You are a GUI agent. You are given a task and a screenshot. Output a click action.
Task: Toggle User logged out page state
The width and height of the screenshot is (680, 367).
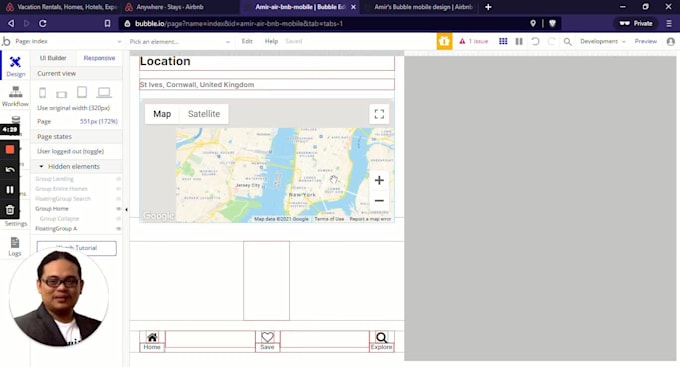[x=70, y=151]
